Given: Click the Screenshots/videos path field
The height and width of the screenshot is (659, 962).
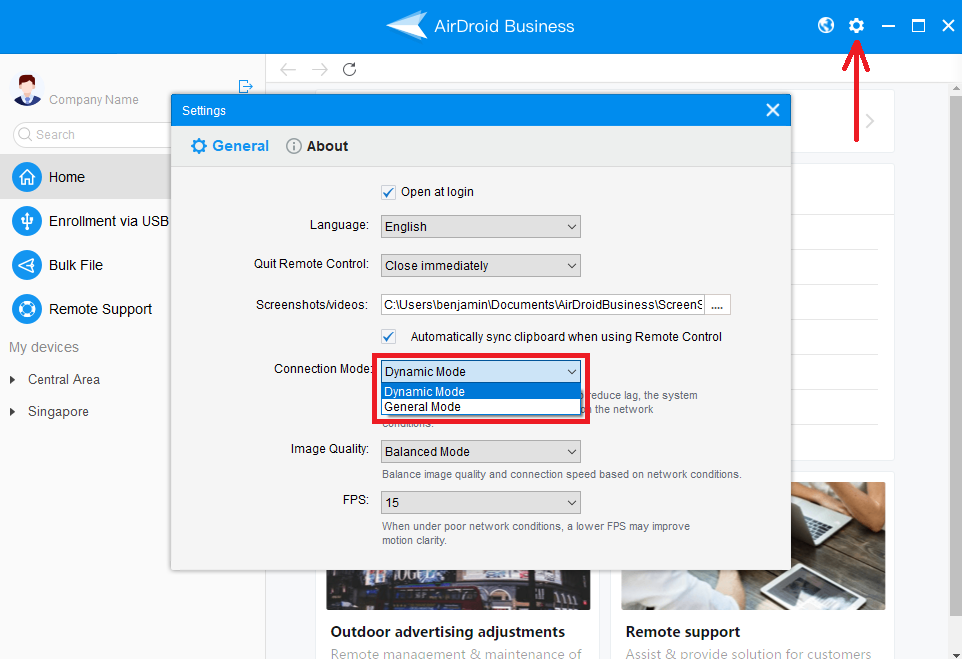Looking at the screenshot, I should pyautogui.click(x=542, y=305).
